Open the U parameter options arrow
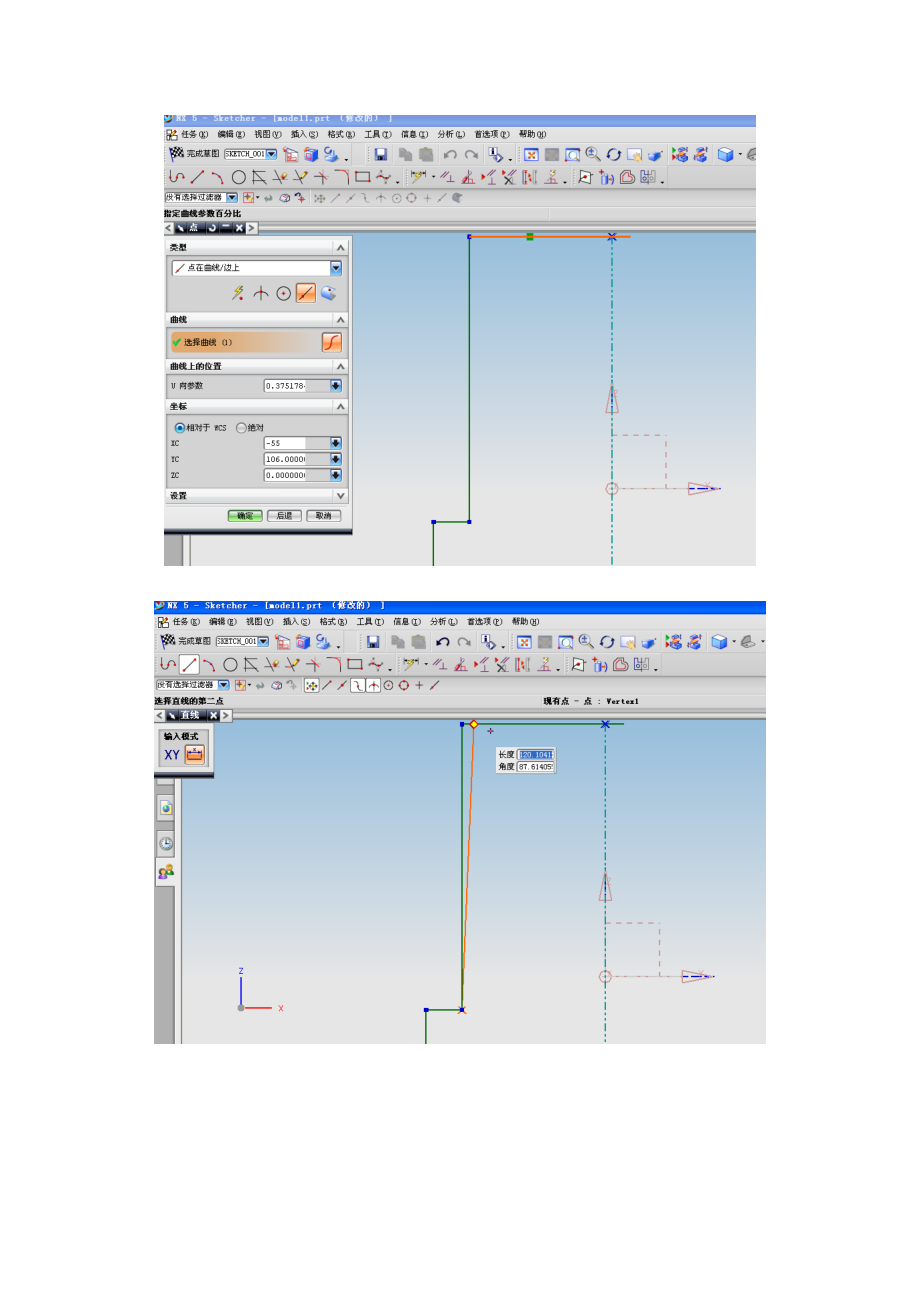Image resolution: width=920 pixels, height=1302 pixels. coord(336,386)
